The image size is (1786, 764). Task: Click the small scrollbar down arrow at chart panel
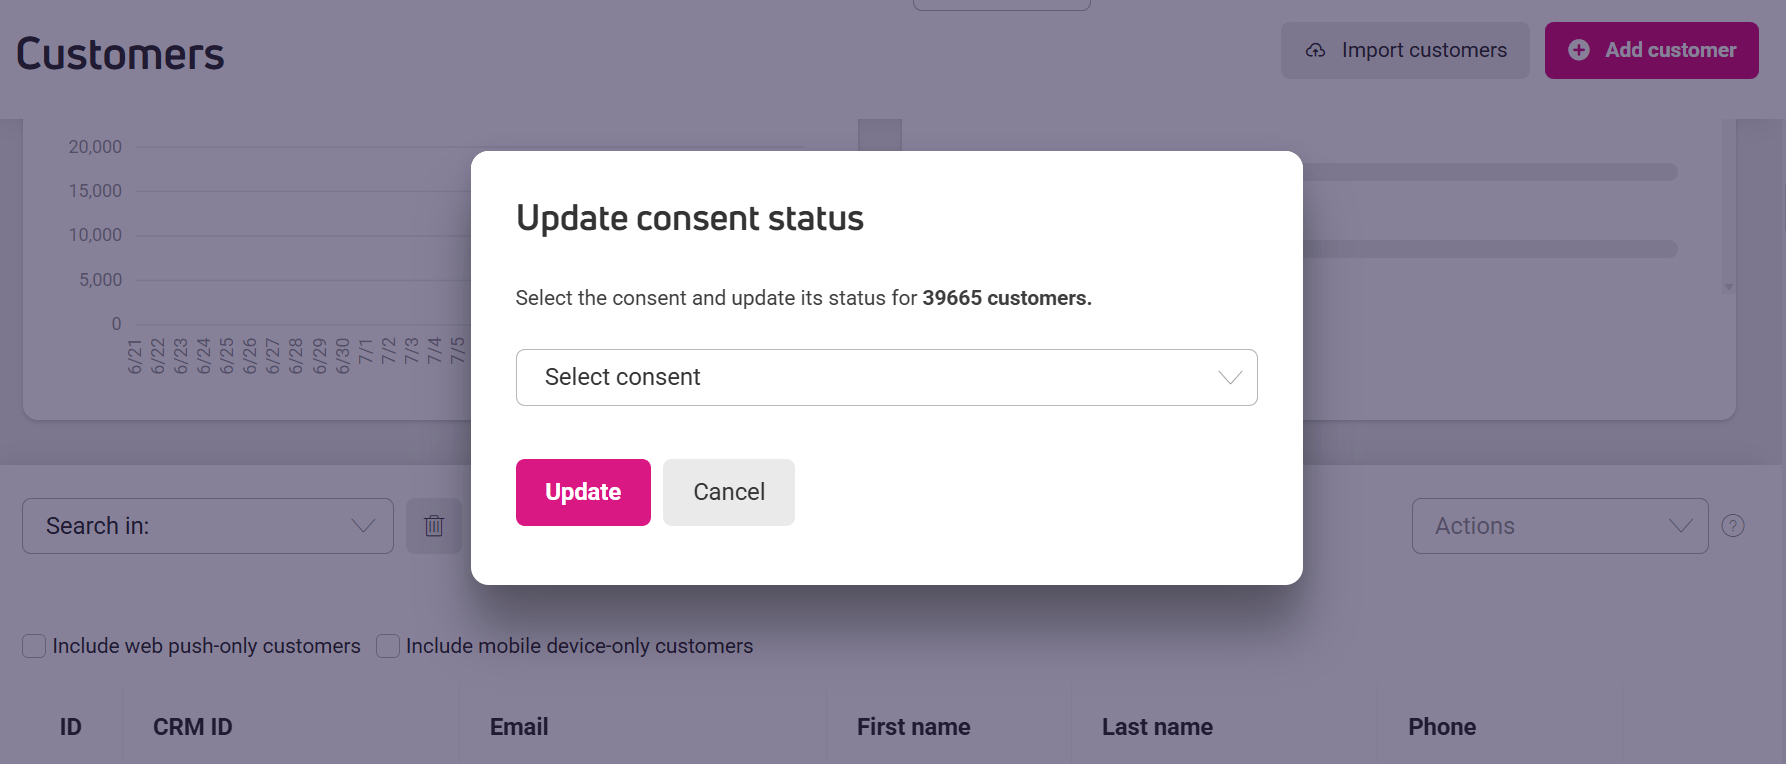[1728, 287]
